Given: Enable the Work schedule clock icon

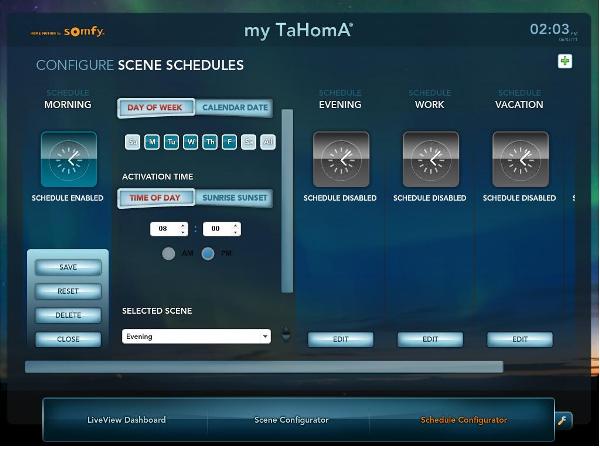Looking at the screenshot, I should pyautogui.click(x=430, y=159).
